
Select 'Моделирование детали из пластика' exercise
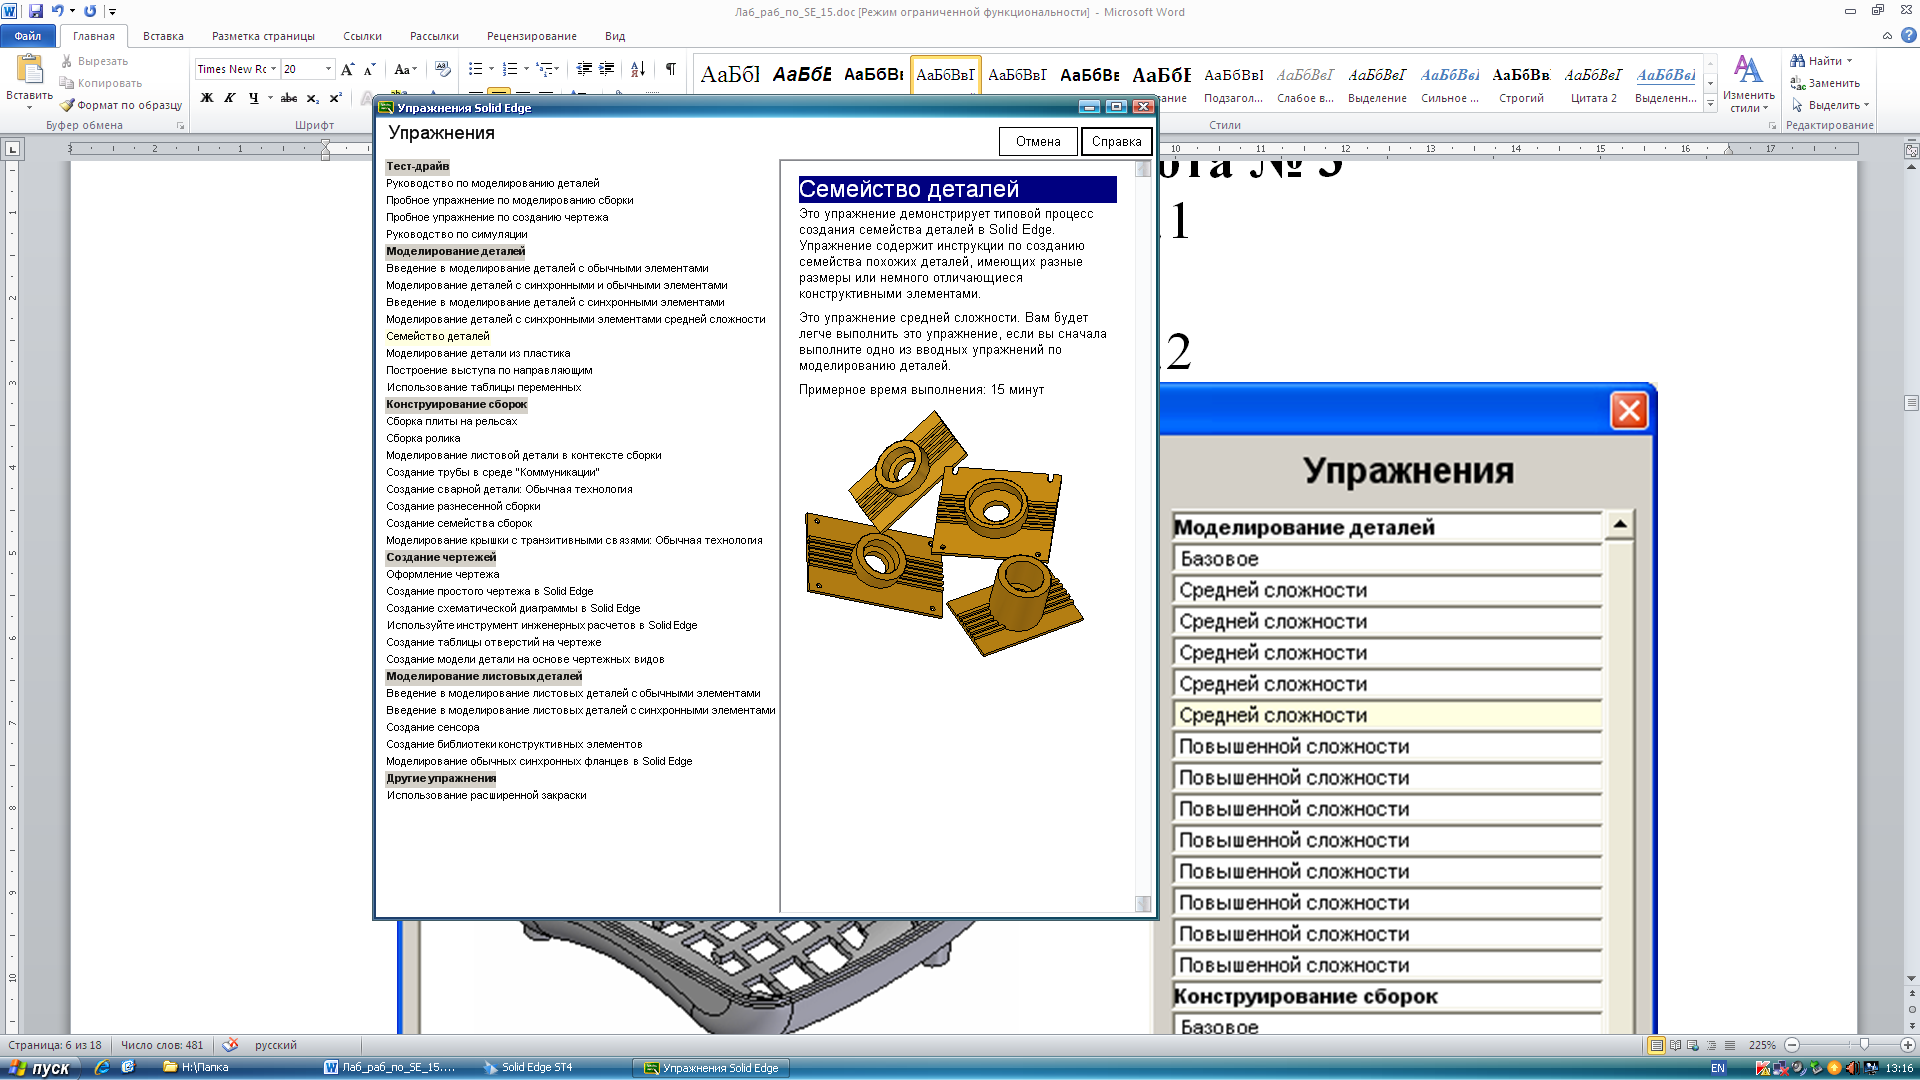[478, 353]
